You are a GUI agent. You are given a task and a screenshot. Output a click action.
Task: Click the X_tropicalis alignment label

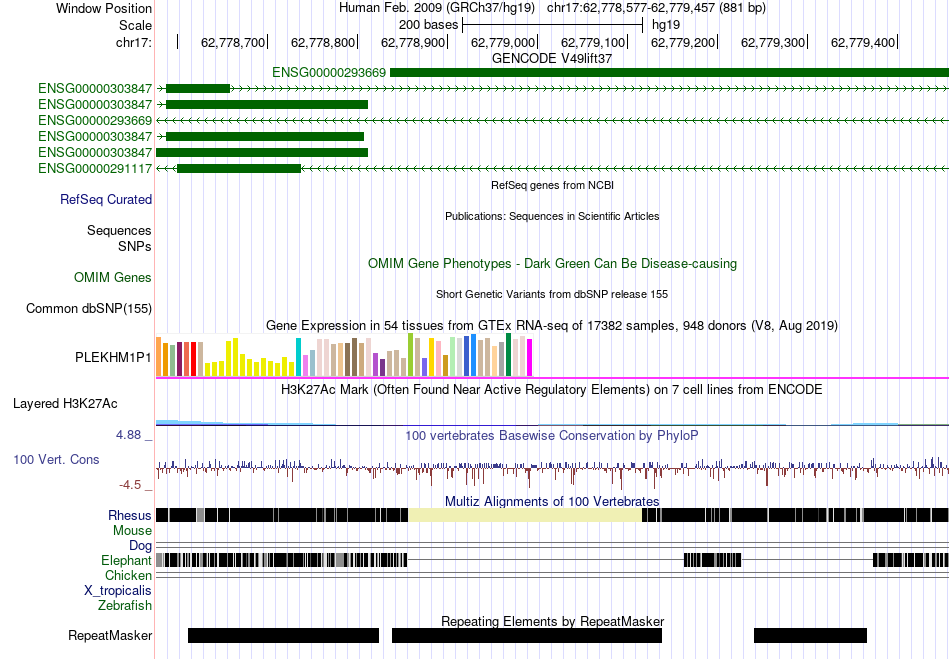118,591
